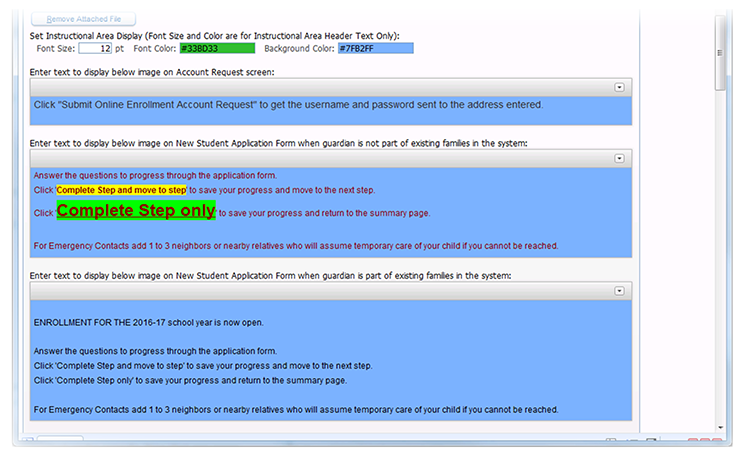Image resolution: width=750 pixels, height=459 pixels.
Task: Click the 'Submit Online Enrollment Account Request' text
Action: (x=157, y=105)
